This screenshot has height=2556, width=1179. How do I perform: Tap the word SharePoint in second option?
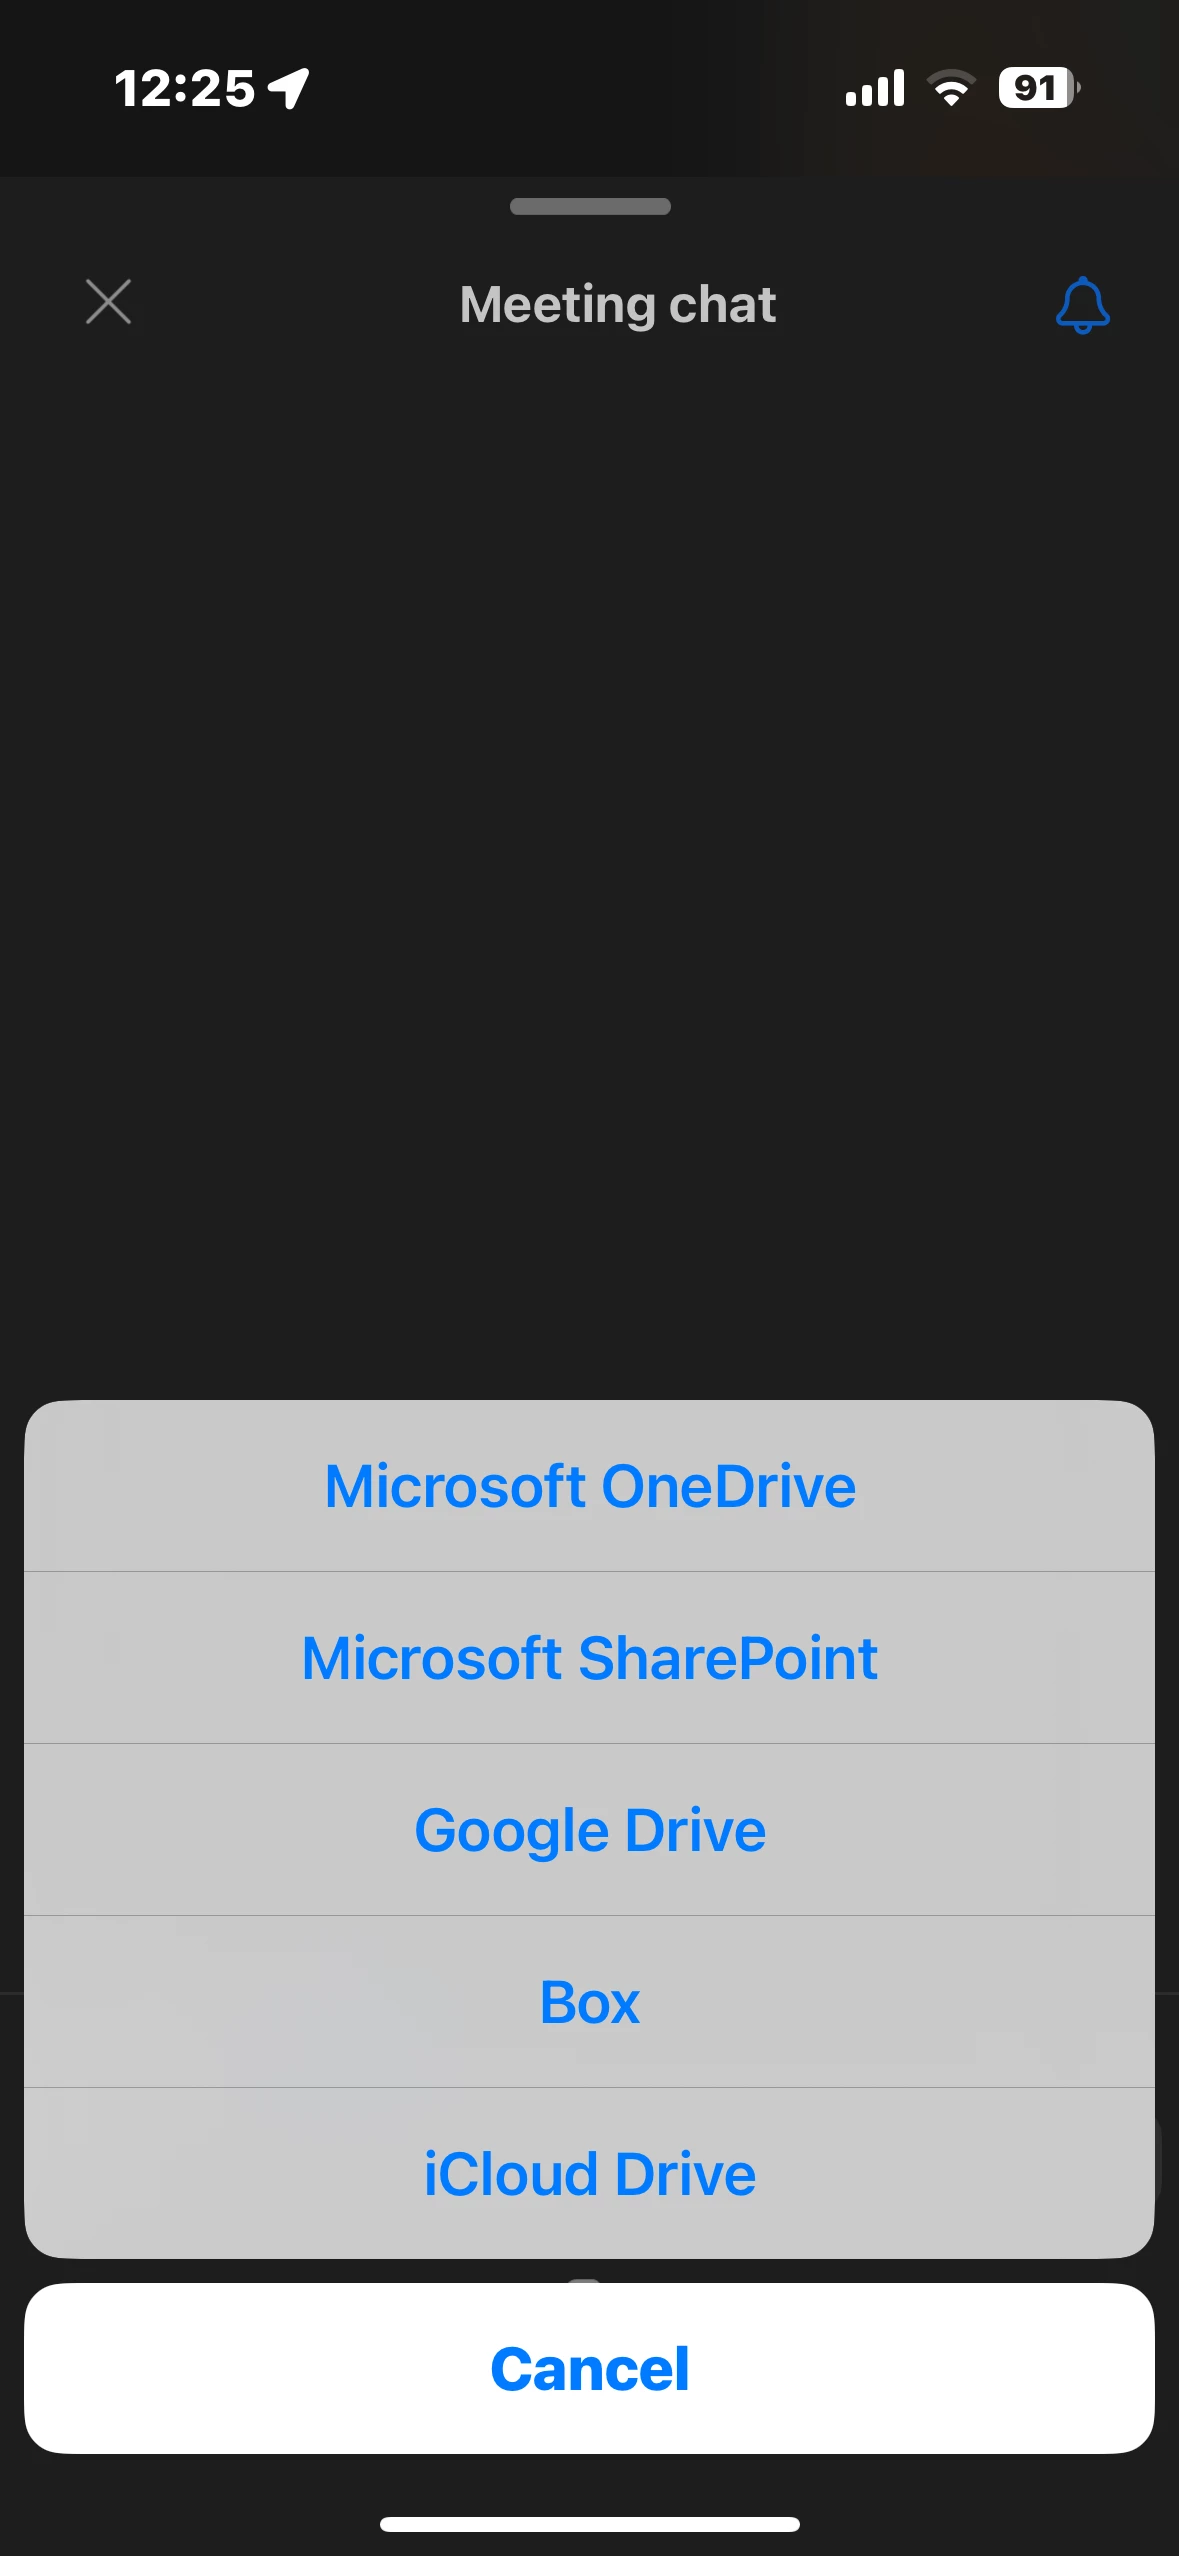[x=728, y=1658]
